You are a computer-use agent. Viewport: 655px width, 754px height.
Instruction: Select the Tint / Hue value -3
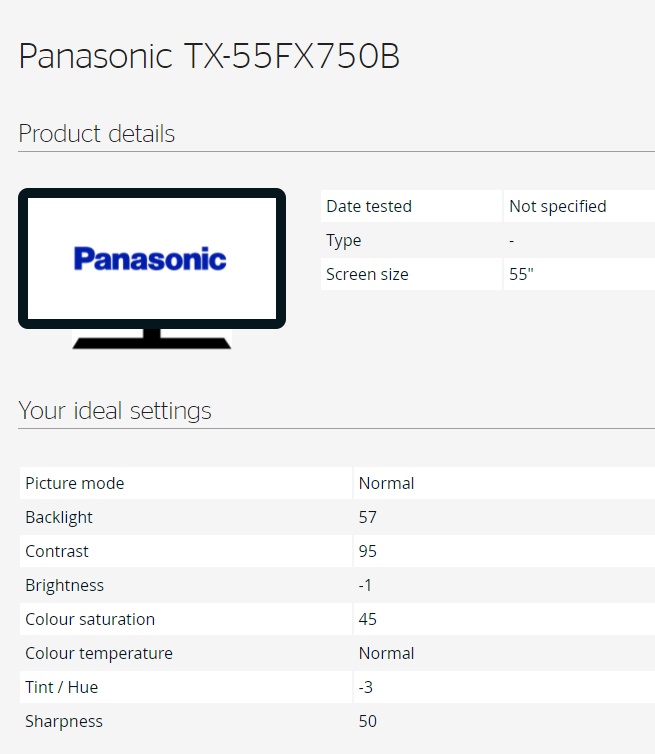[x=366, y=687]
